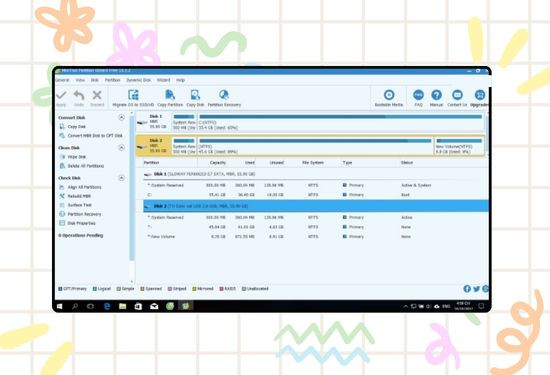Open Disk Properties in the sidebar
550x375 pixels.
(x=78, y=223)
